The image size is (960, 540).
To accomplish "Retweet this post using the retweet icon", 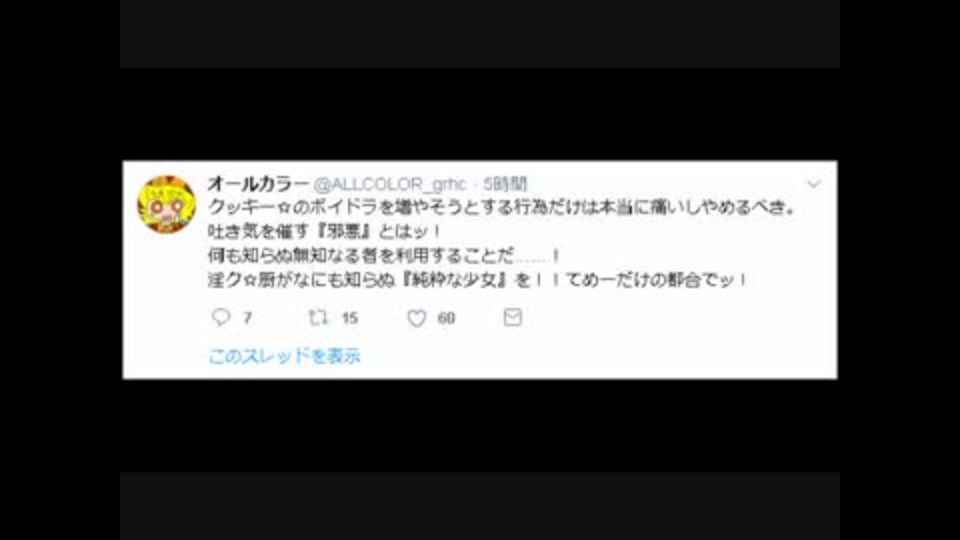I will (318, 317).
